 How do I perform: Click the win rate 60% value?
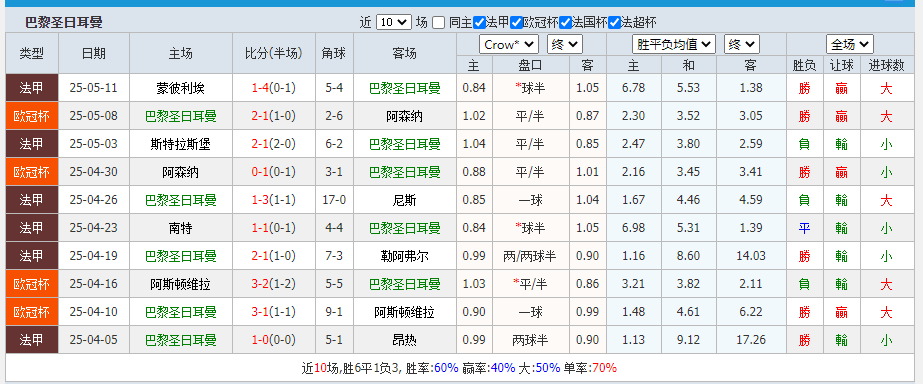click(x=446, y=369)
